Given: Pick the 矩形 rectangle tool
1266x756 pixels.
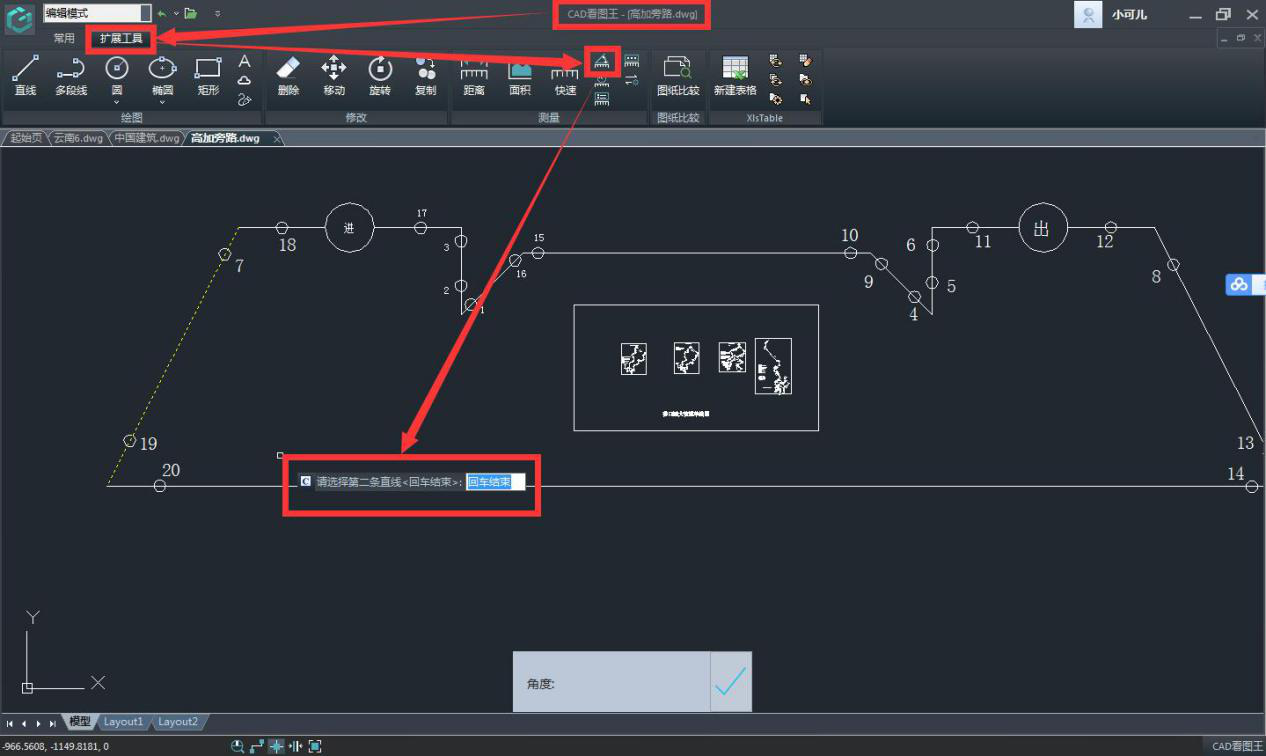Looking at the screenshot, I should [x=208, y=76].
